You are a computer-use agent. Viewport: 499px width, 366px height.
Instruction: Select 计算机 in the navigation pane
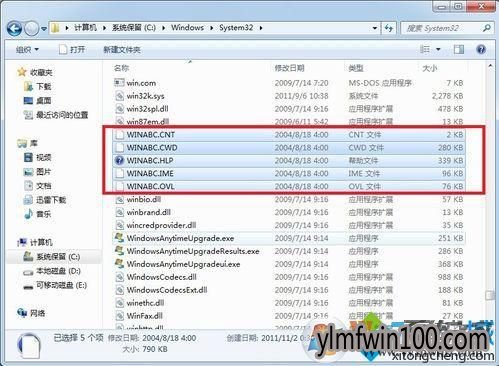(41, 242)
